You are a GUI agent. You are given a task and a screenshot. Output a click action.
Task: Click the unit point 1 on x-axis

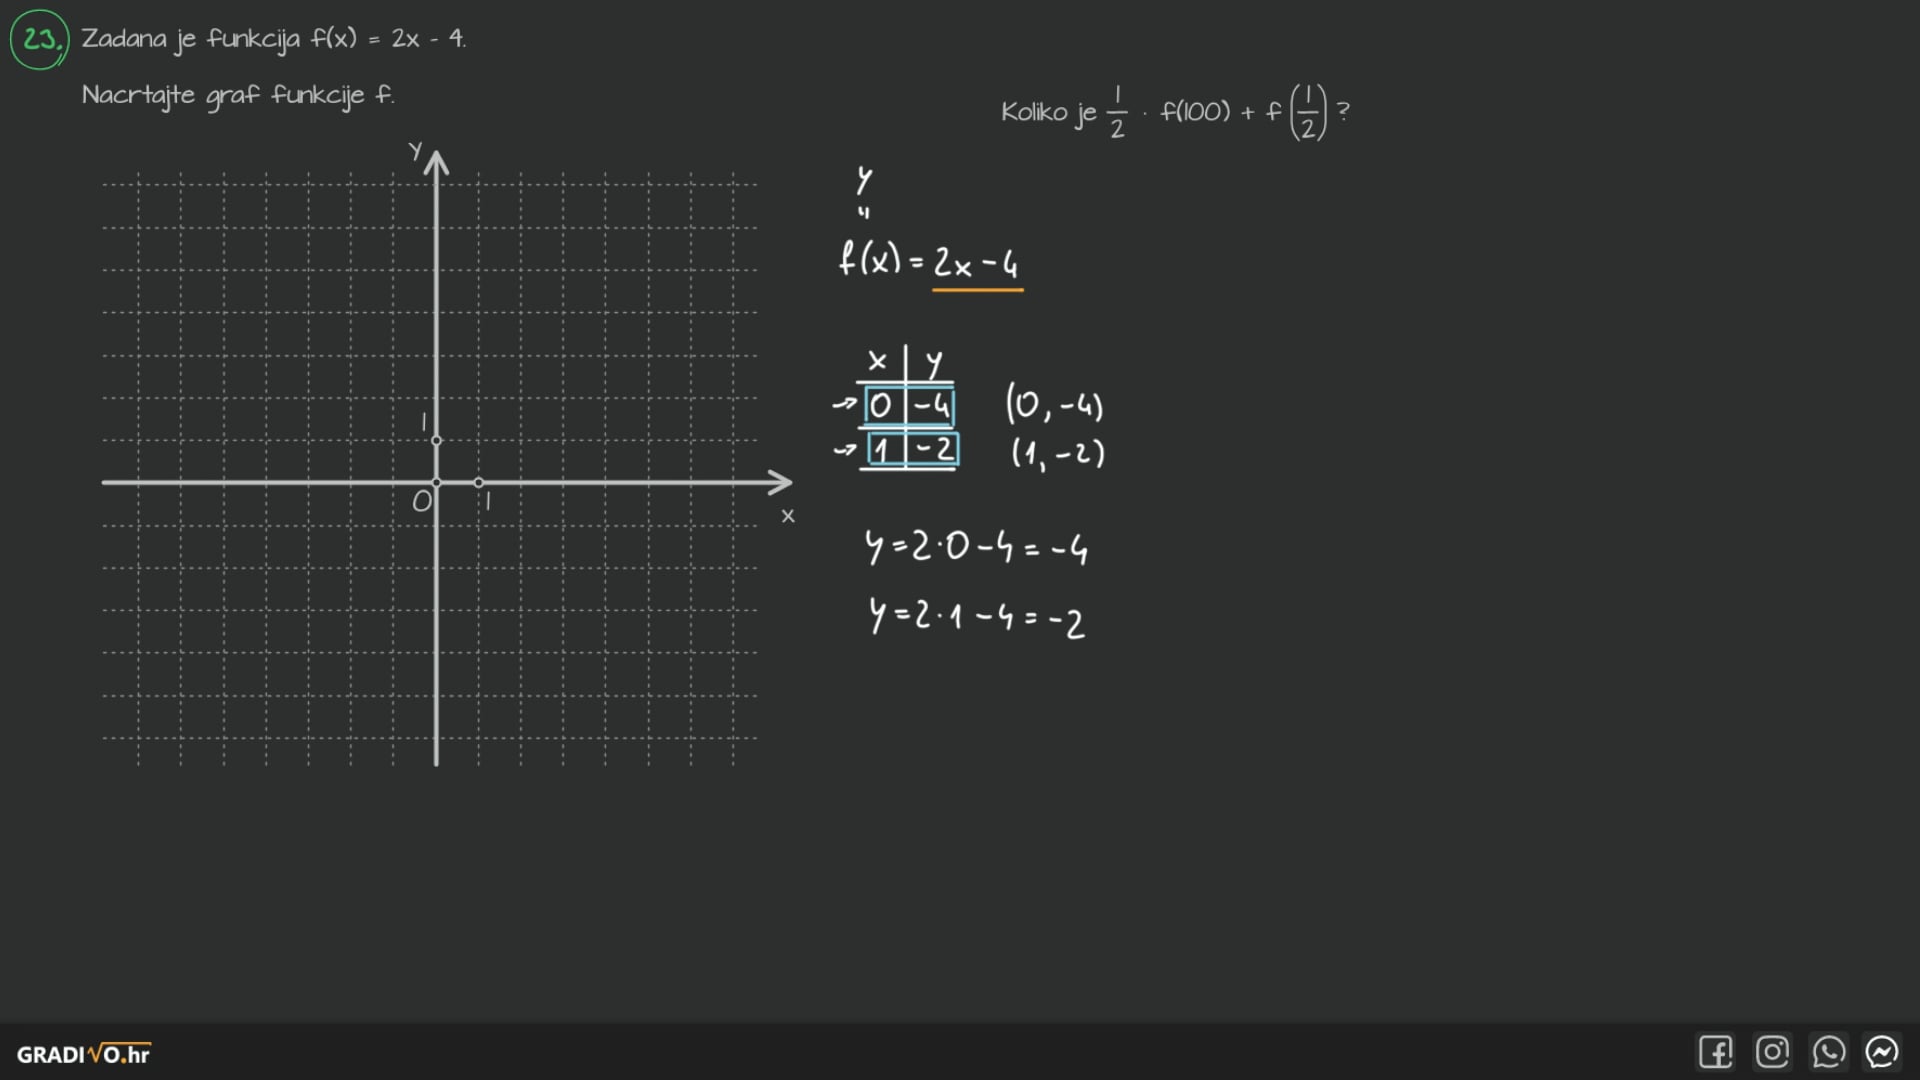pos(479,483)
